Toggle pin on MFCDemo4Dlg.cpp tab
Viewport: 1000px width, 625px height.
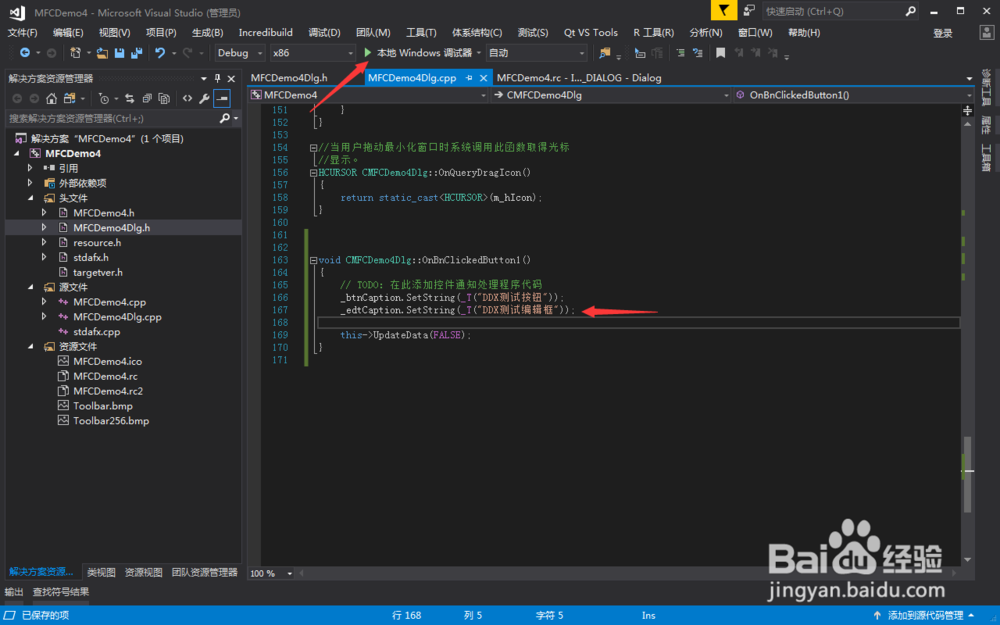click(x=469, y=78)
